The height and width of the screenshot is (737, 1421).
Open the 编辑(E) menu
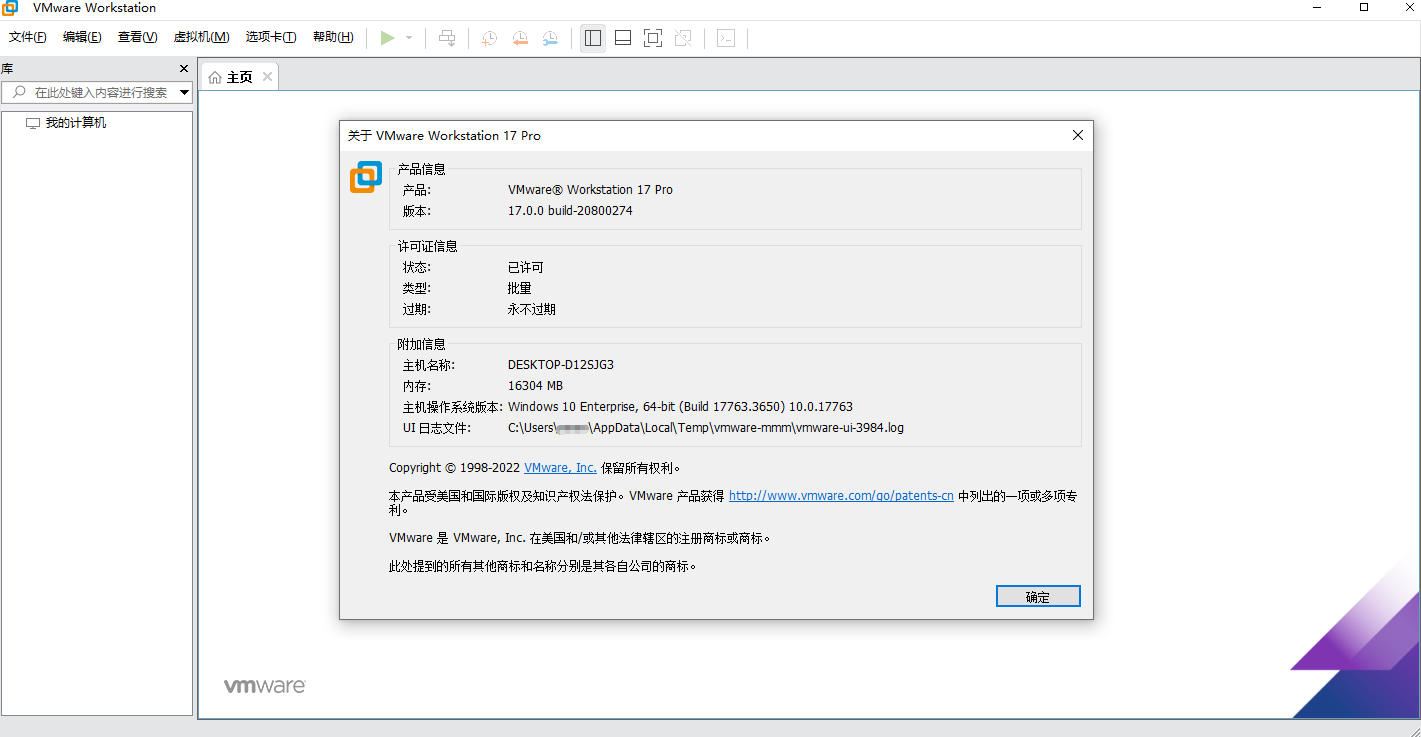[82, 37]
